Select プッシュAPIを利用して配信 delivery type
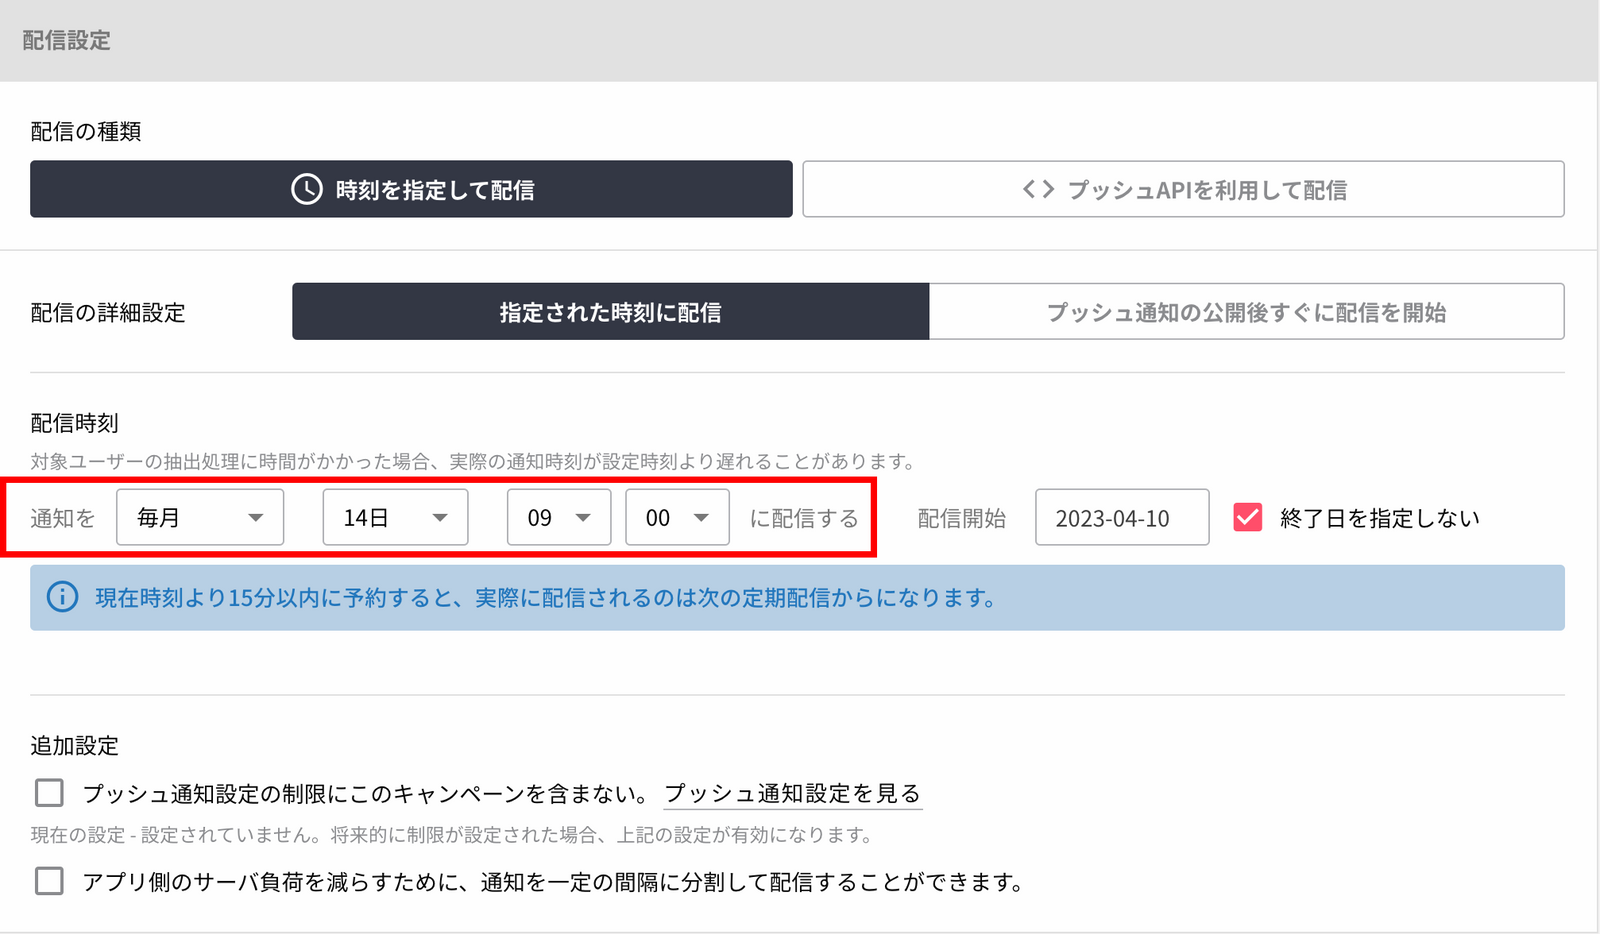1600x934 pixels. click(x=1183, y=189)
